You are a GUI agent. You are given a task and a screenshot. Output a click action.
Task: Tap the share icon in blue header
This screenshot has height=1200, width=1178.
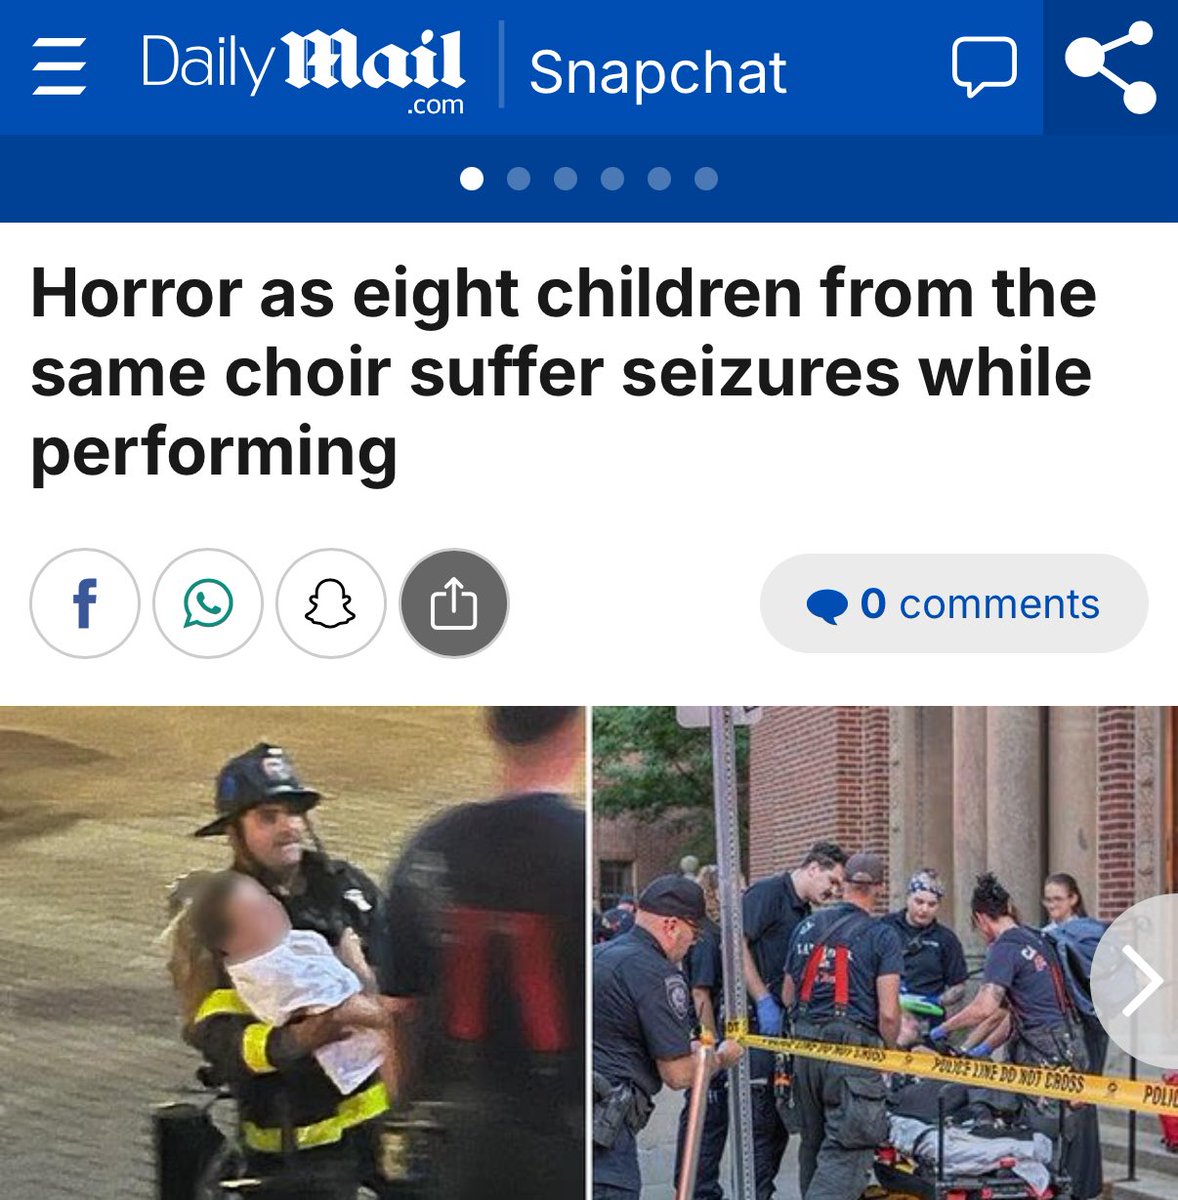1111,67
